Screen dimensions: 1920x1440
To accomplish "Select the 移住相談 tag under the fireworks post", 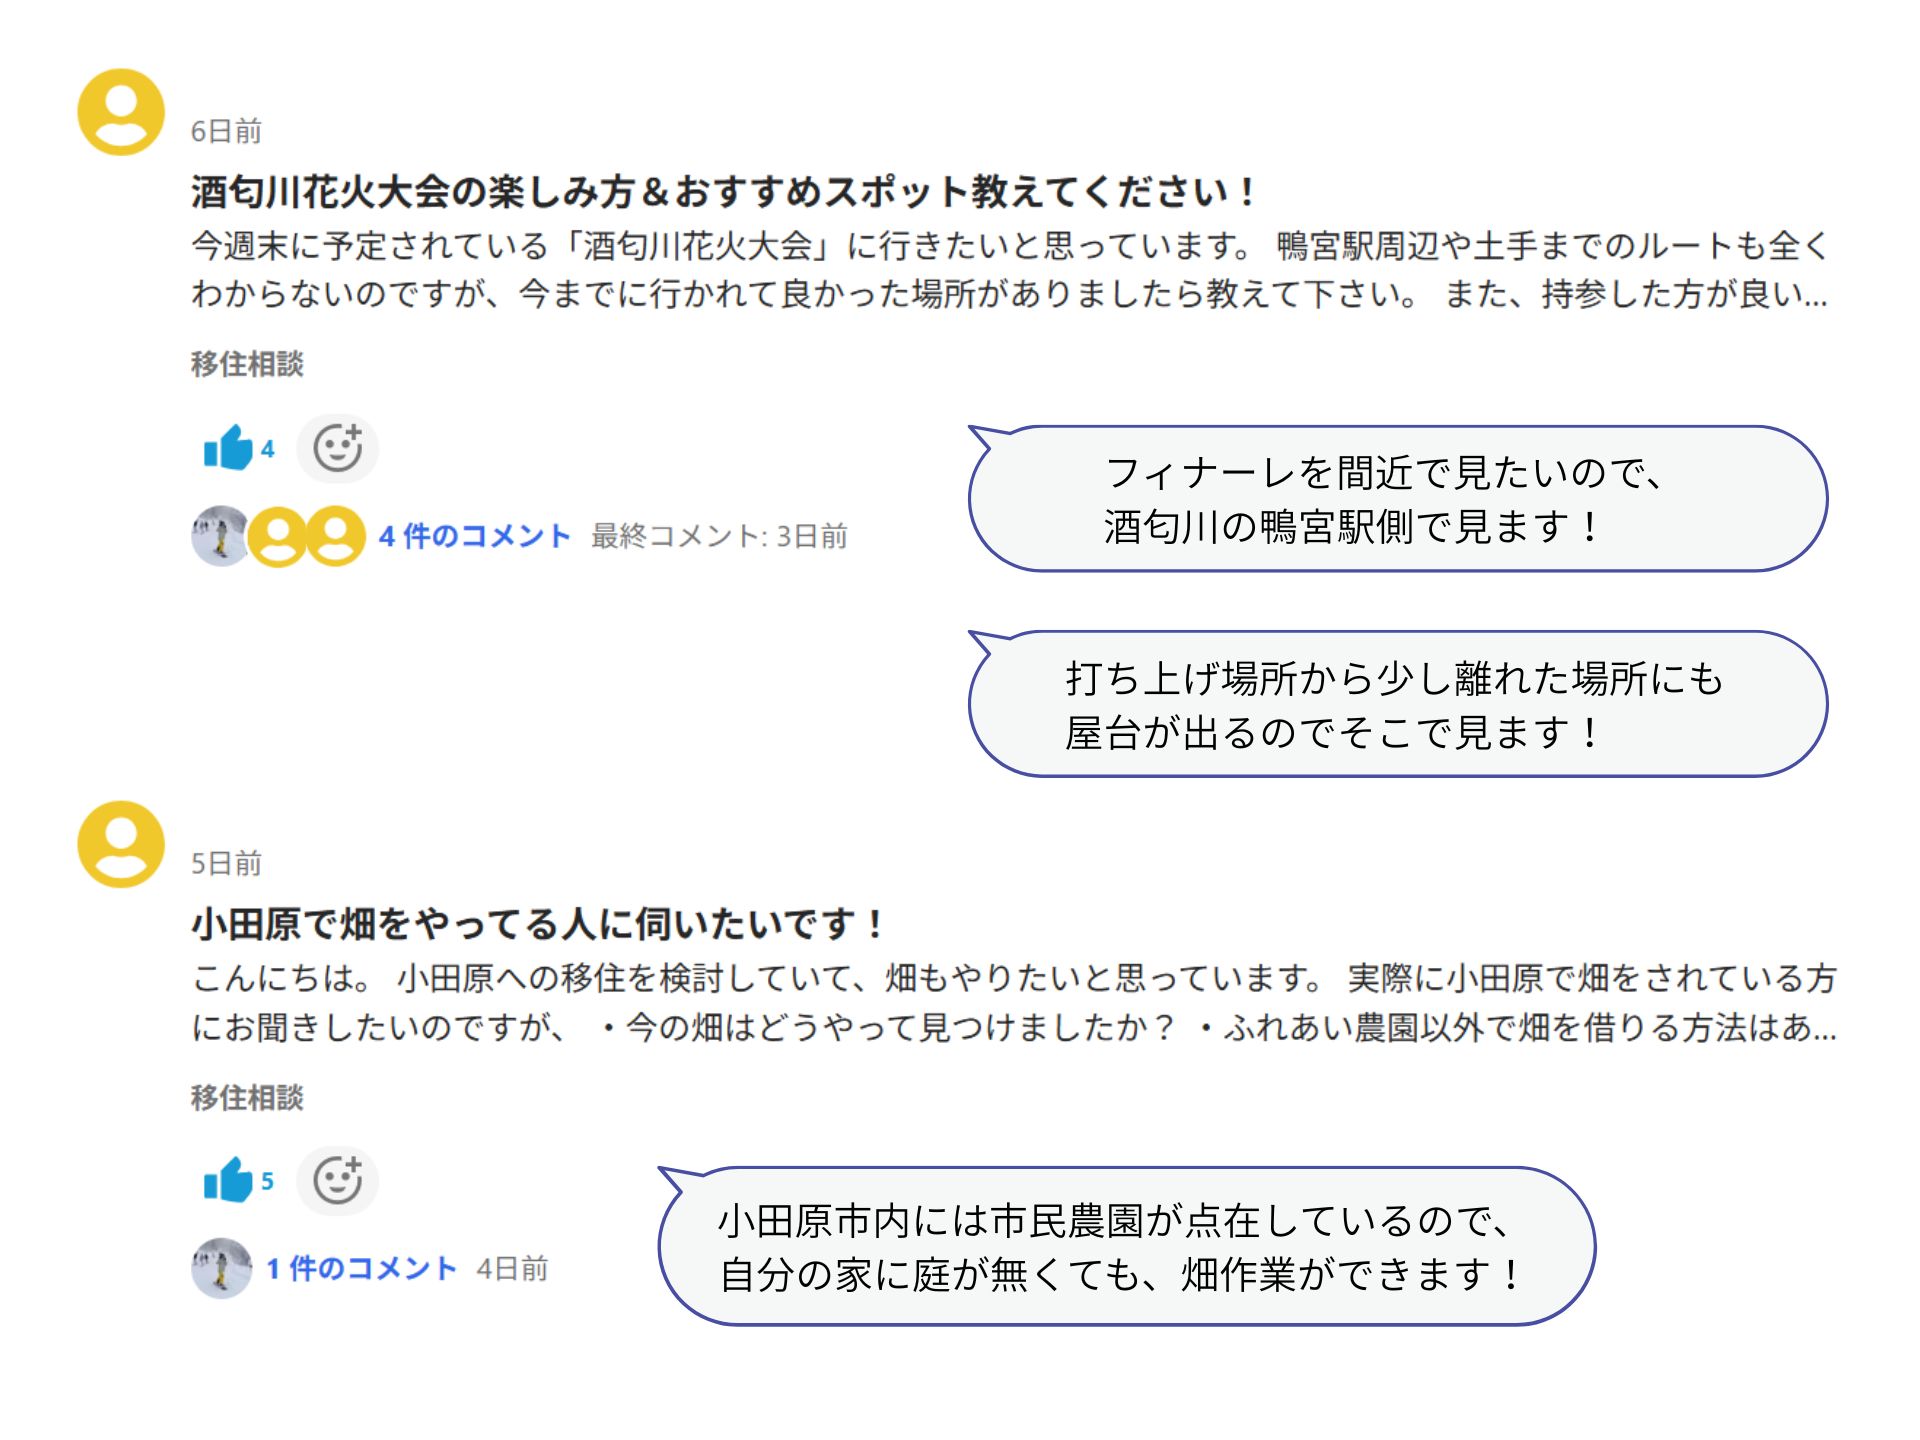I will click(x=247, y=363).
